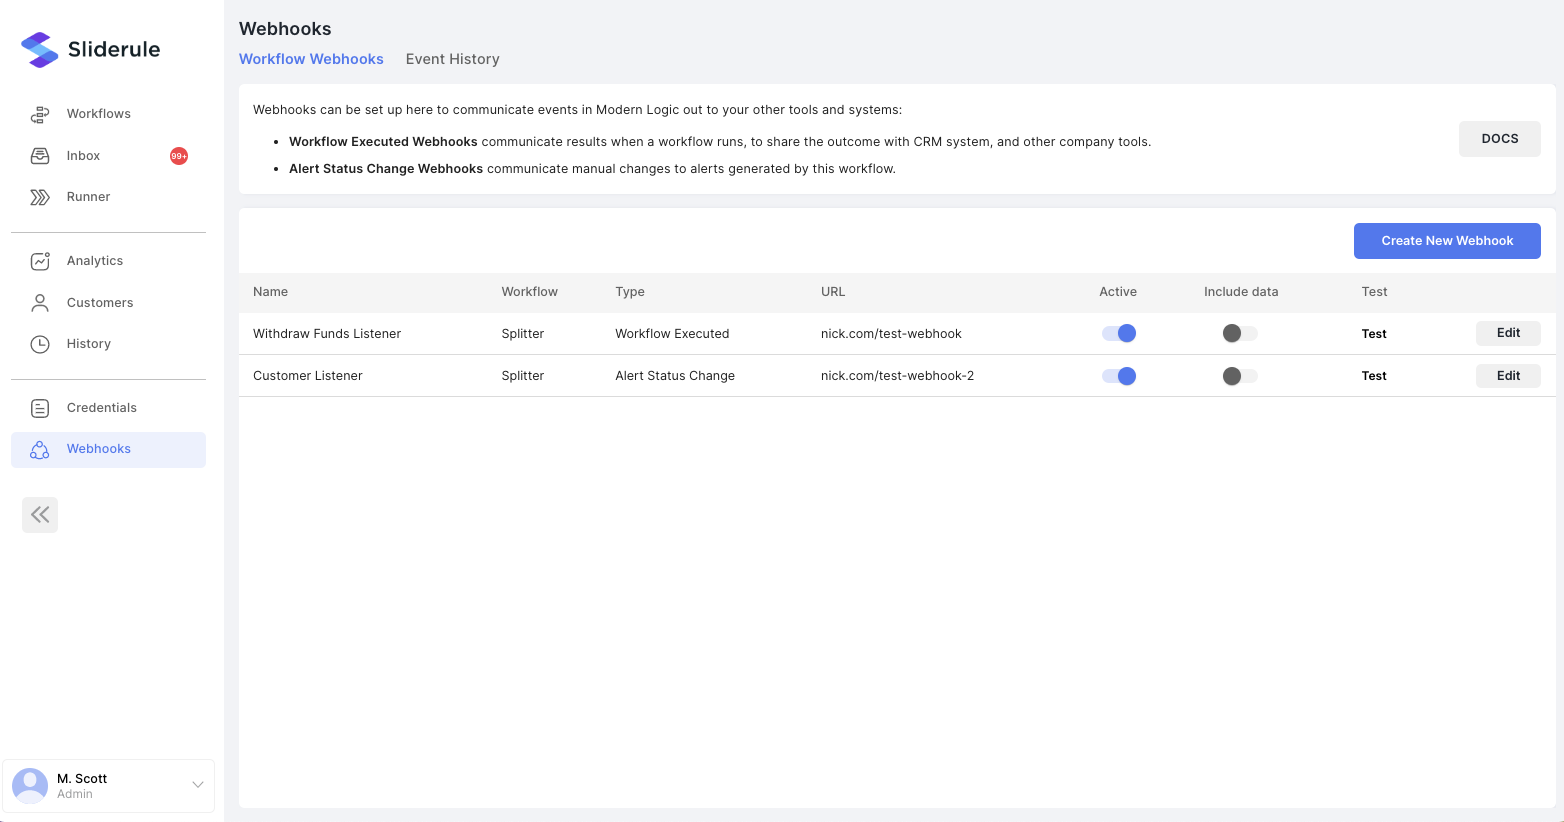Click the Workflow column header
The height and width of the screenshot is (822, 1564).
(x=530, y=292)
